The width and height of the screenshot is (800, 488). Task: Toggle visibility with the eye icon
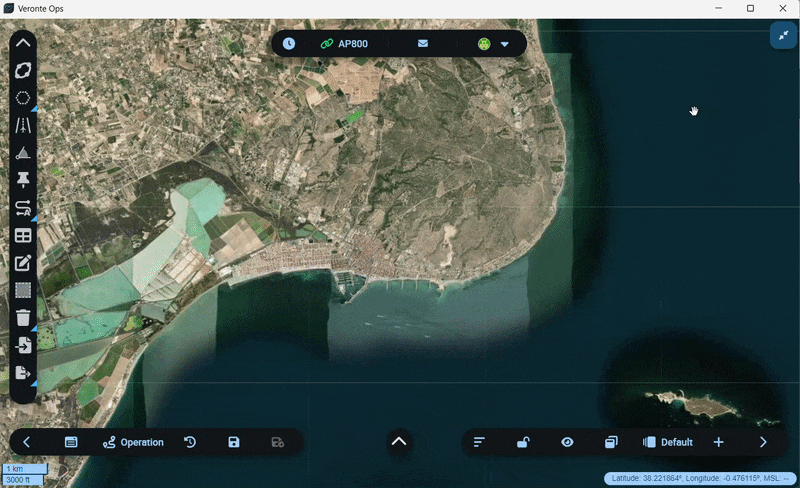567,442
